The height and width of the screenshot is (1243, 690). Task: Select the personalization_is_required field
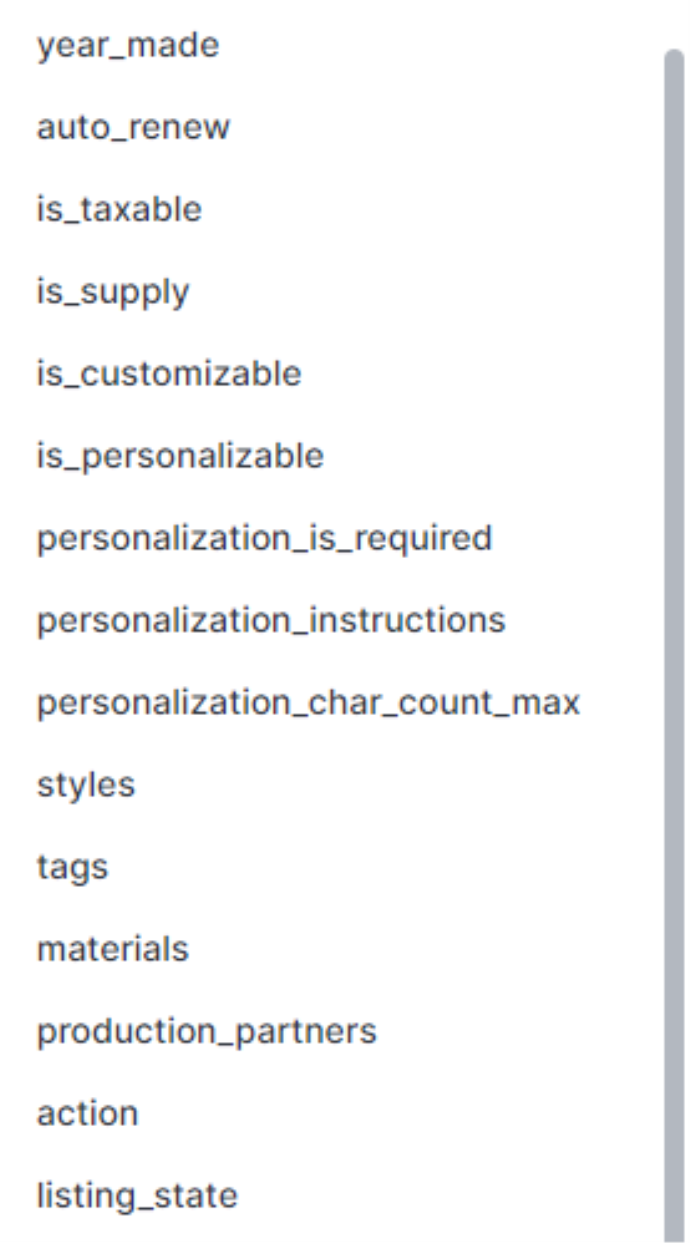[264, 537]
